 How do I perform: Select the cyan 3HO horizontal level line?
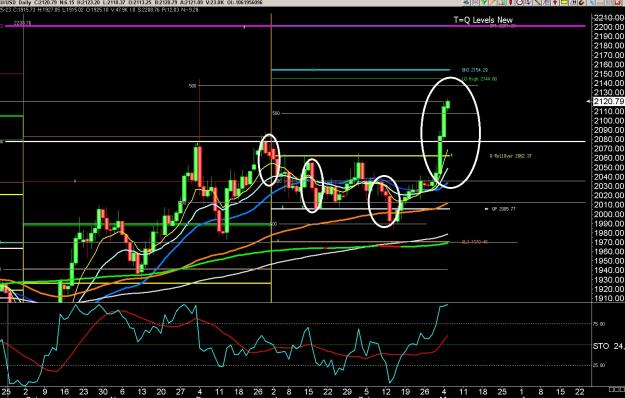coord(361,70)
